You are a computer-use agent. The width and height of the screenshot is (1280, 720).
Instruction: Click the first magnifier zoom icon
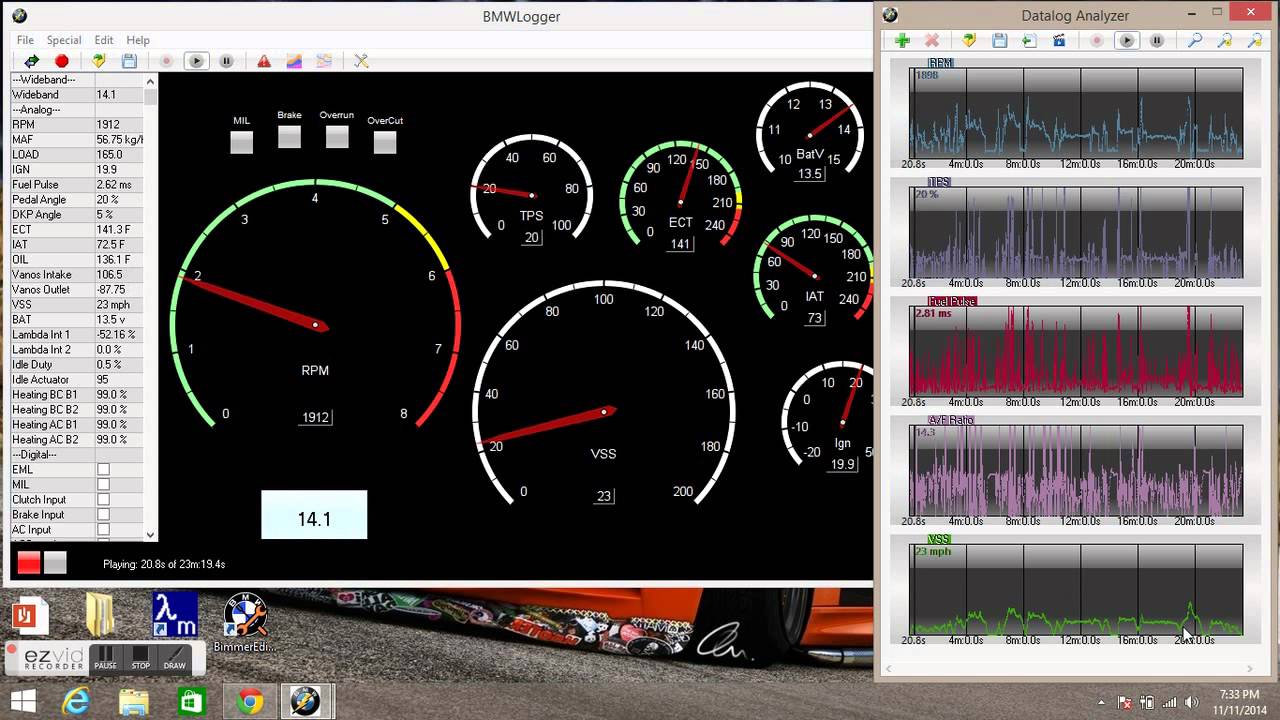[x=1194, y=40]
